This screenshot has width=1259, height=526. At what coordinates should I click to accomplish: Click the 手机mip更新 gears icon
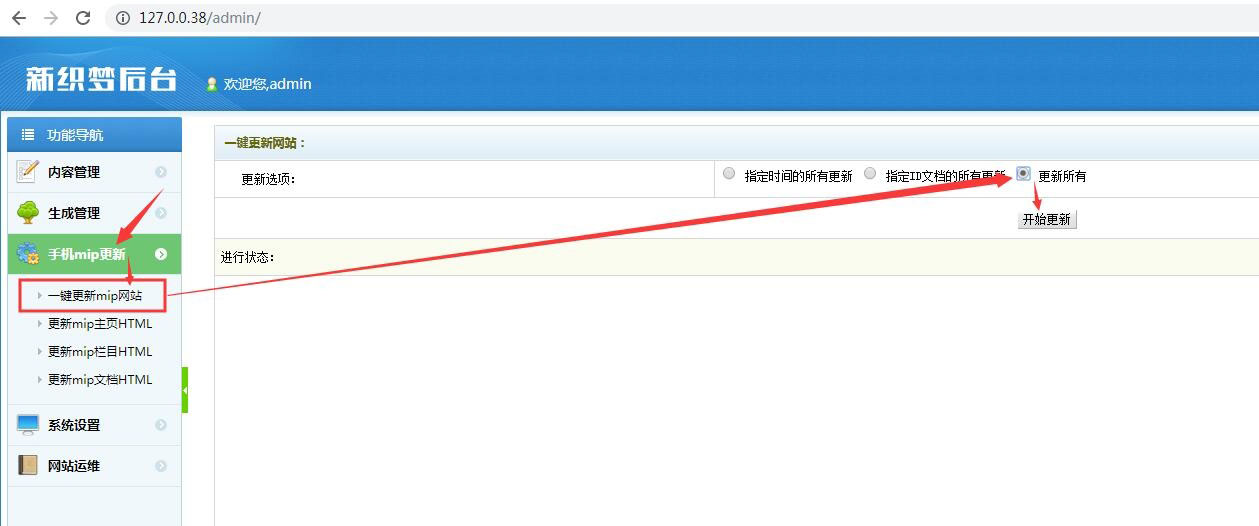pos(27,254)
